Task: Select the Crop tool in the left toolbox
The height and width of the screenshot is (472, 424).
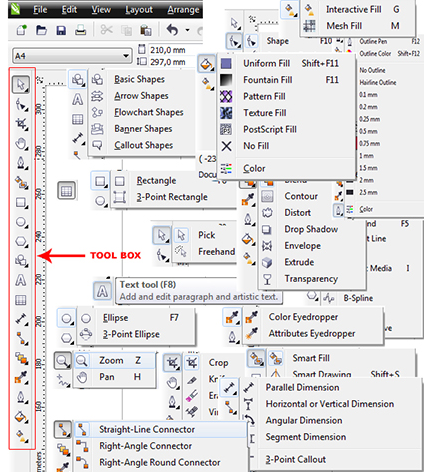Action: point(22,124)
